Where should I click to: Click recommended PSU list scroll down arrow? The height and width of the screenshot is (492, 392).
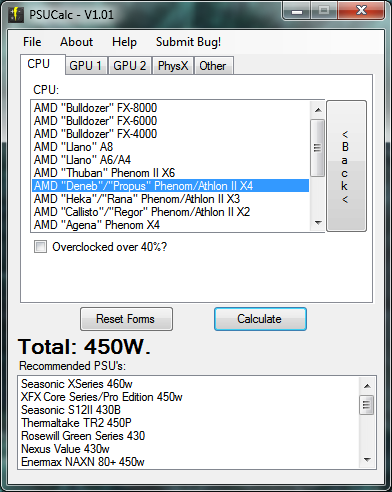(x=367, y=460)
